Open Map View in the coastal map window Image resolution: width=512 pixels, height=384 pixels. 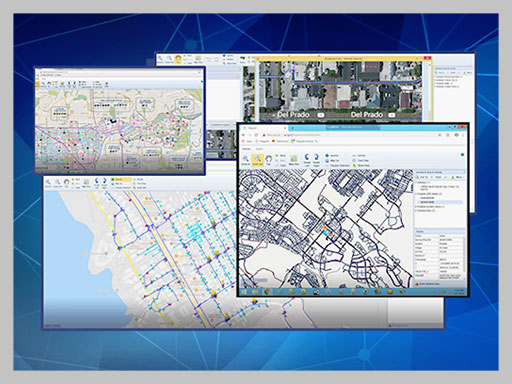pos(86,183)
